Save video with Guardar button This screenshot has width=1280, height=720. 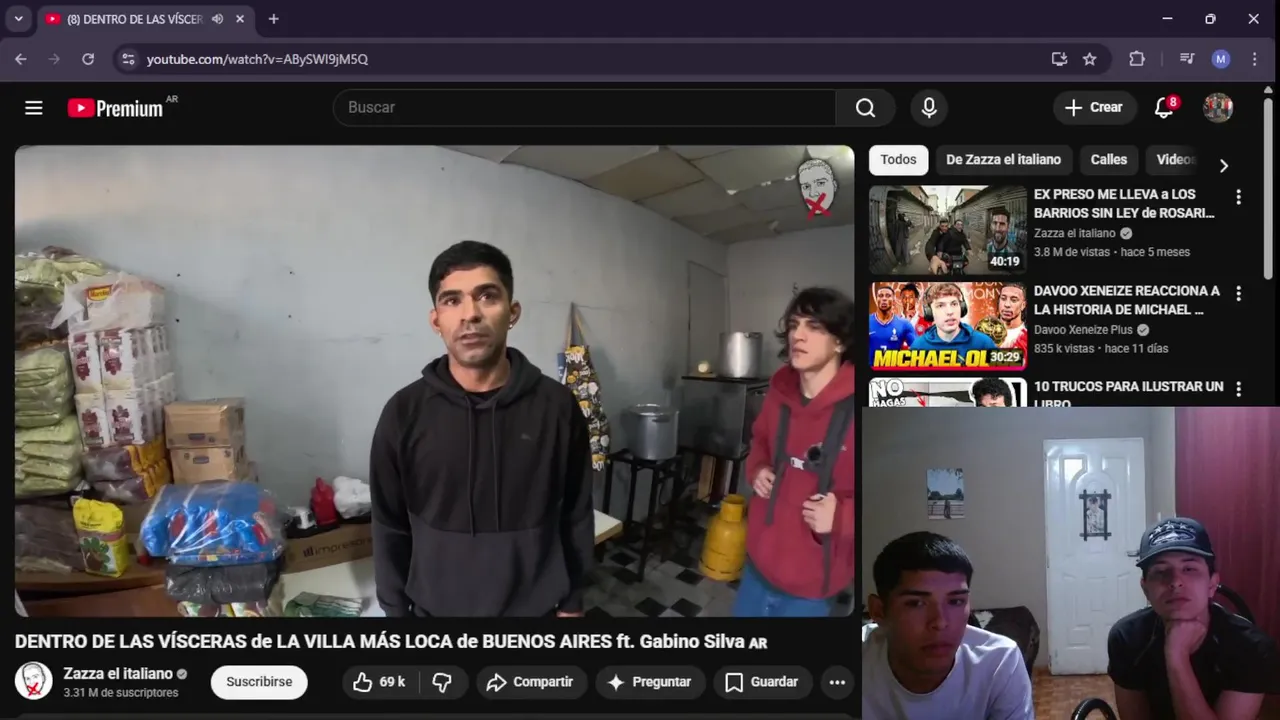coord(762,682)
